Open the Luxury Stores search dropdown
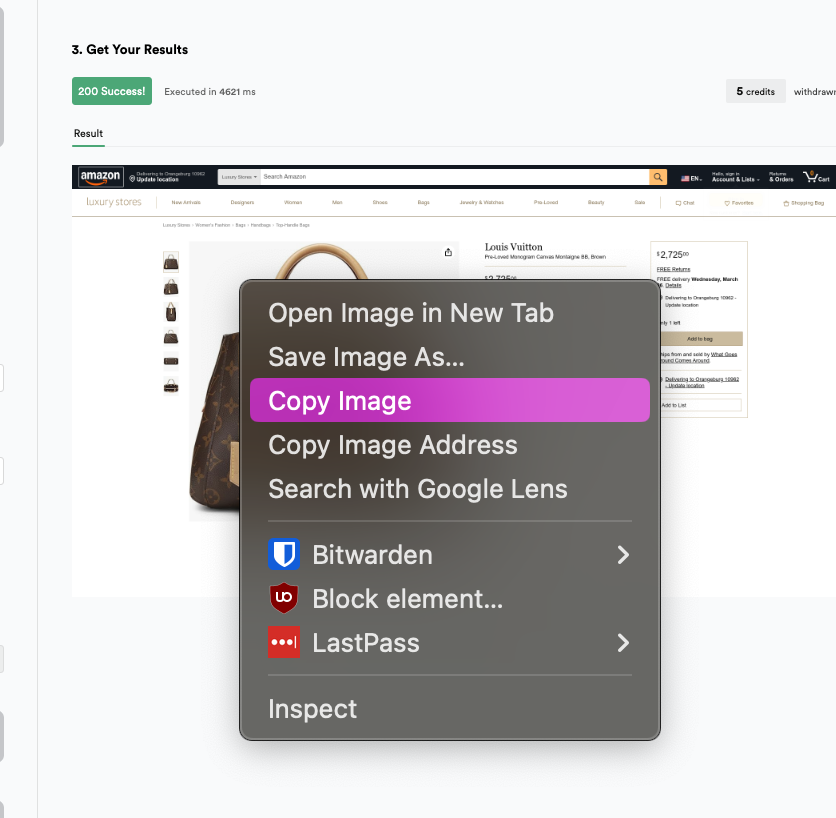Image resolution: width=836 pixels, height=818 pixels. click(239, 177)
